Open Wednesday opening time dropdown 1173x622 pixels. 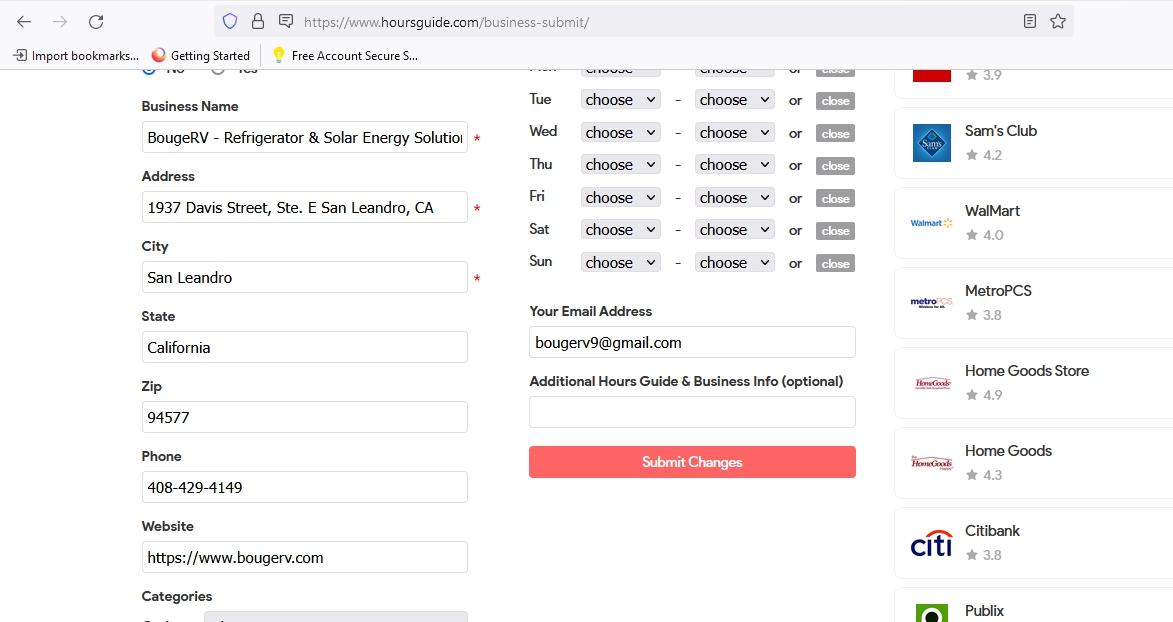coord(620,133)
